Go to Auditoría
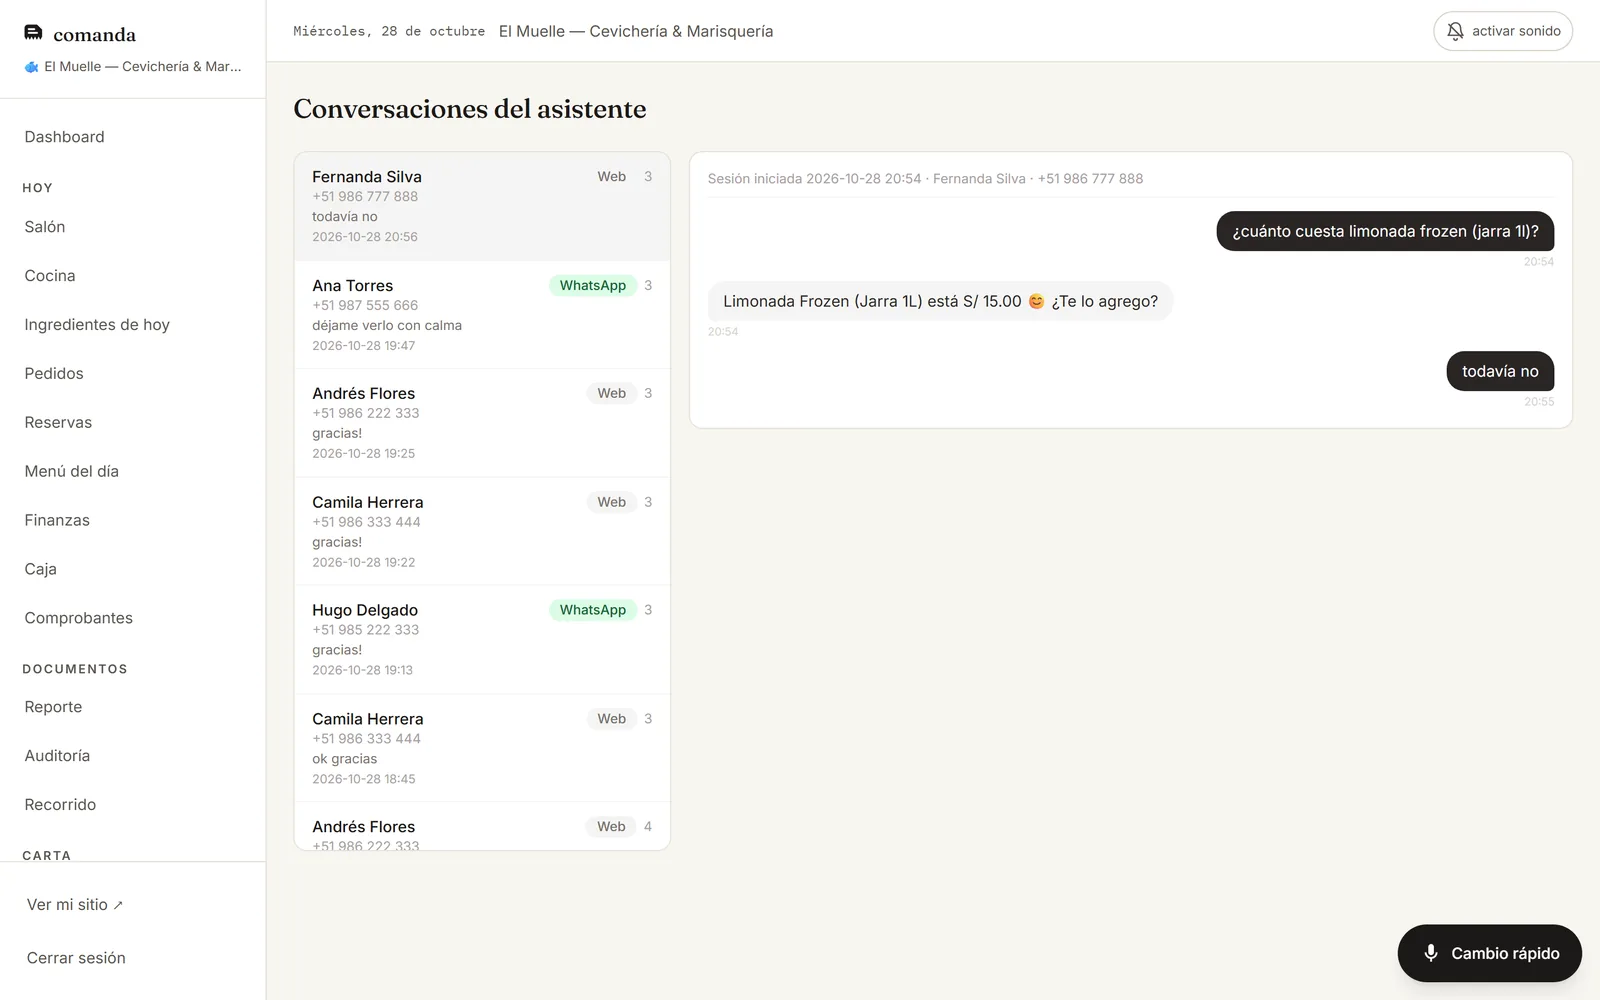The image size is (1600, 1000). [57, 757]
